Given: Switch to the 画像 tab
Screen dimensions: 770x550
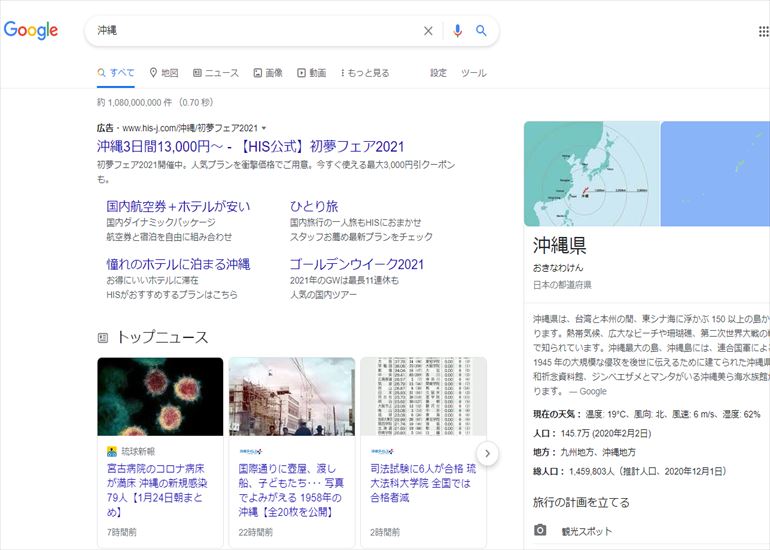Looking at the screenshot, I should tap(268, 73).
